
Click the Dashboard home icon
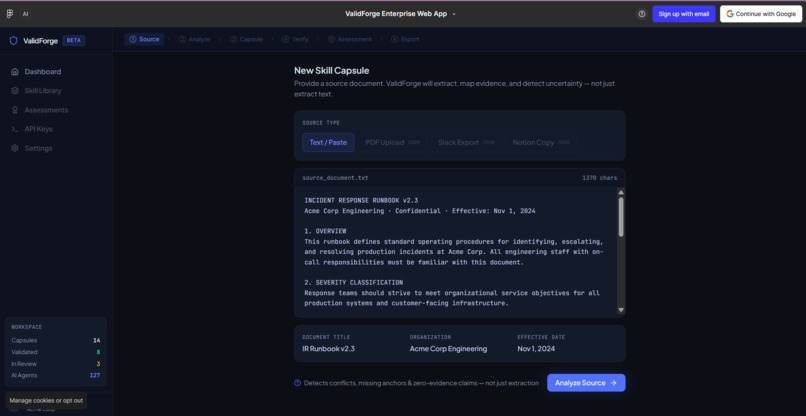(x=15, y=71)
